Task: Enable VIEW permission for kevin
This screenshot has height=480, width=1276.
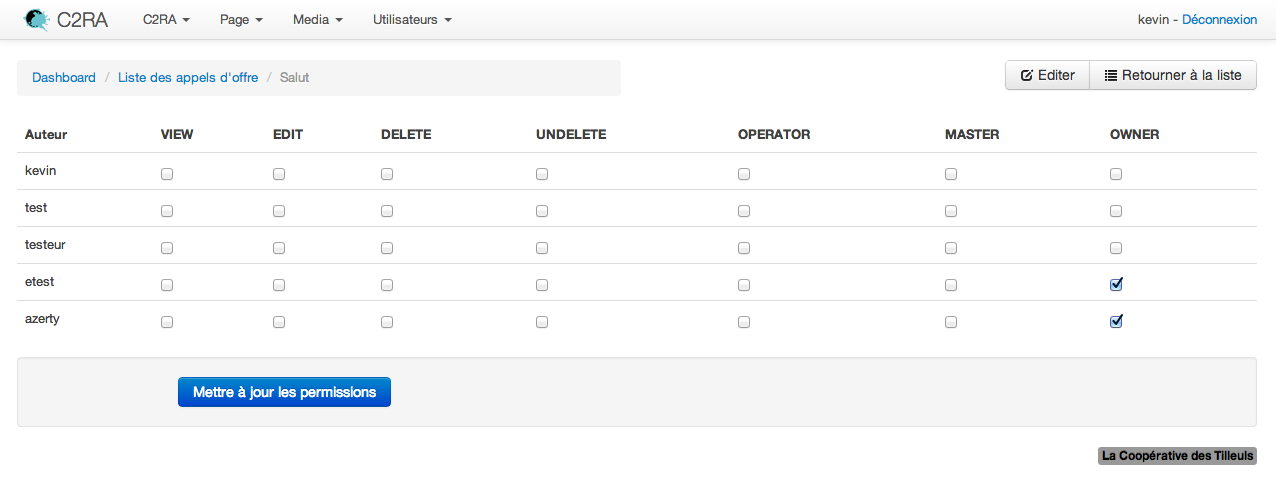Action: click(167, 174)
